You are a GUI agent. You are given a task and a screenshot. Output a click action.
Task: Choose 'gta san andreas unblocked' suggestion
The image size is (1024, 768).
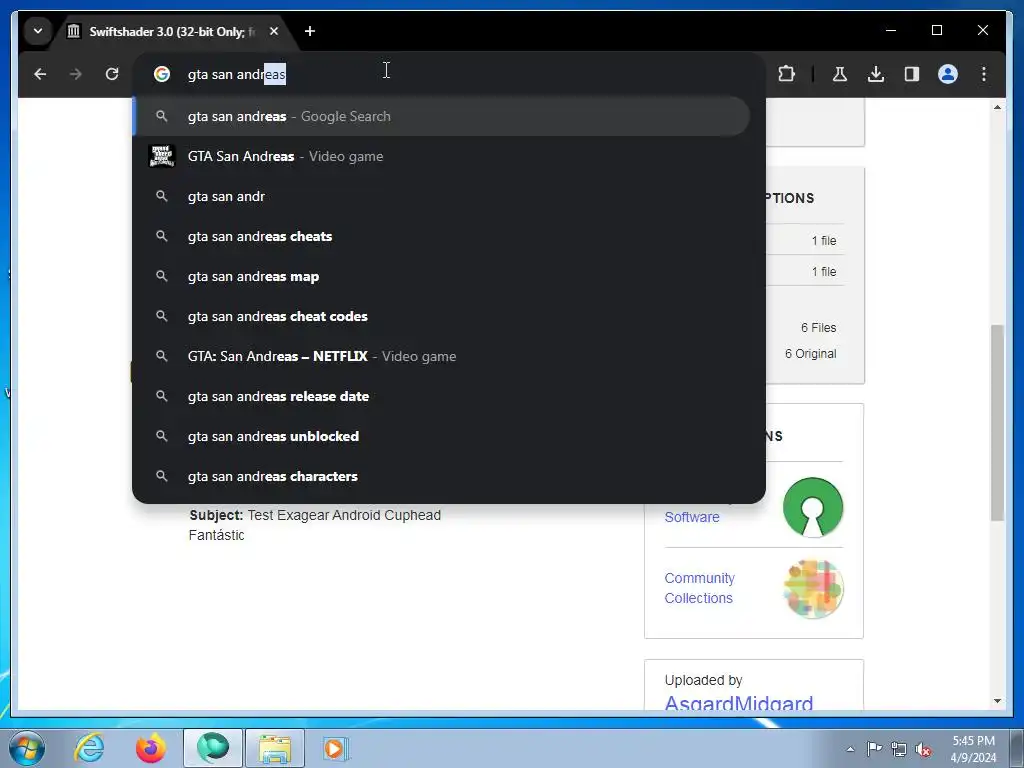coord(442,436)
